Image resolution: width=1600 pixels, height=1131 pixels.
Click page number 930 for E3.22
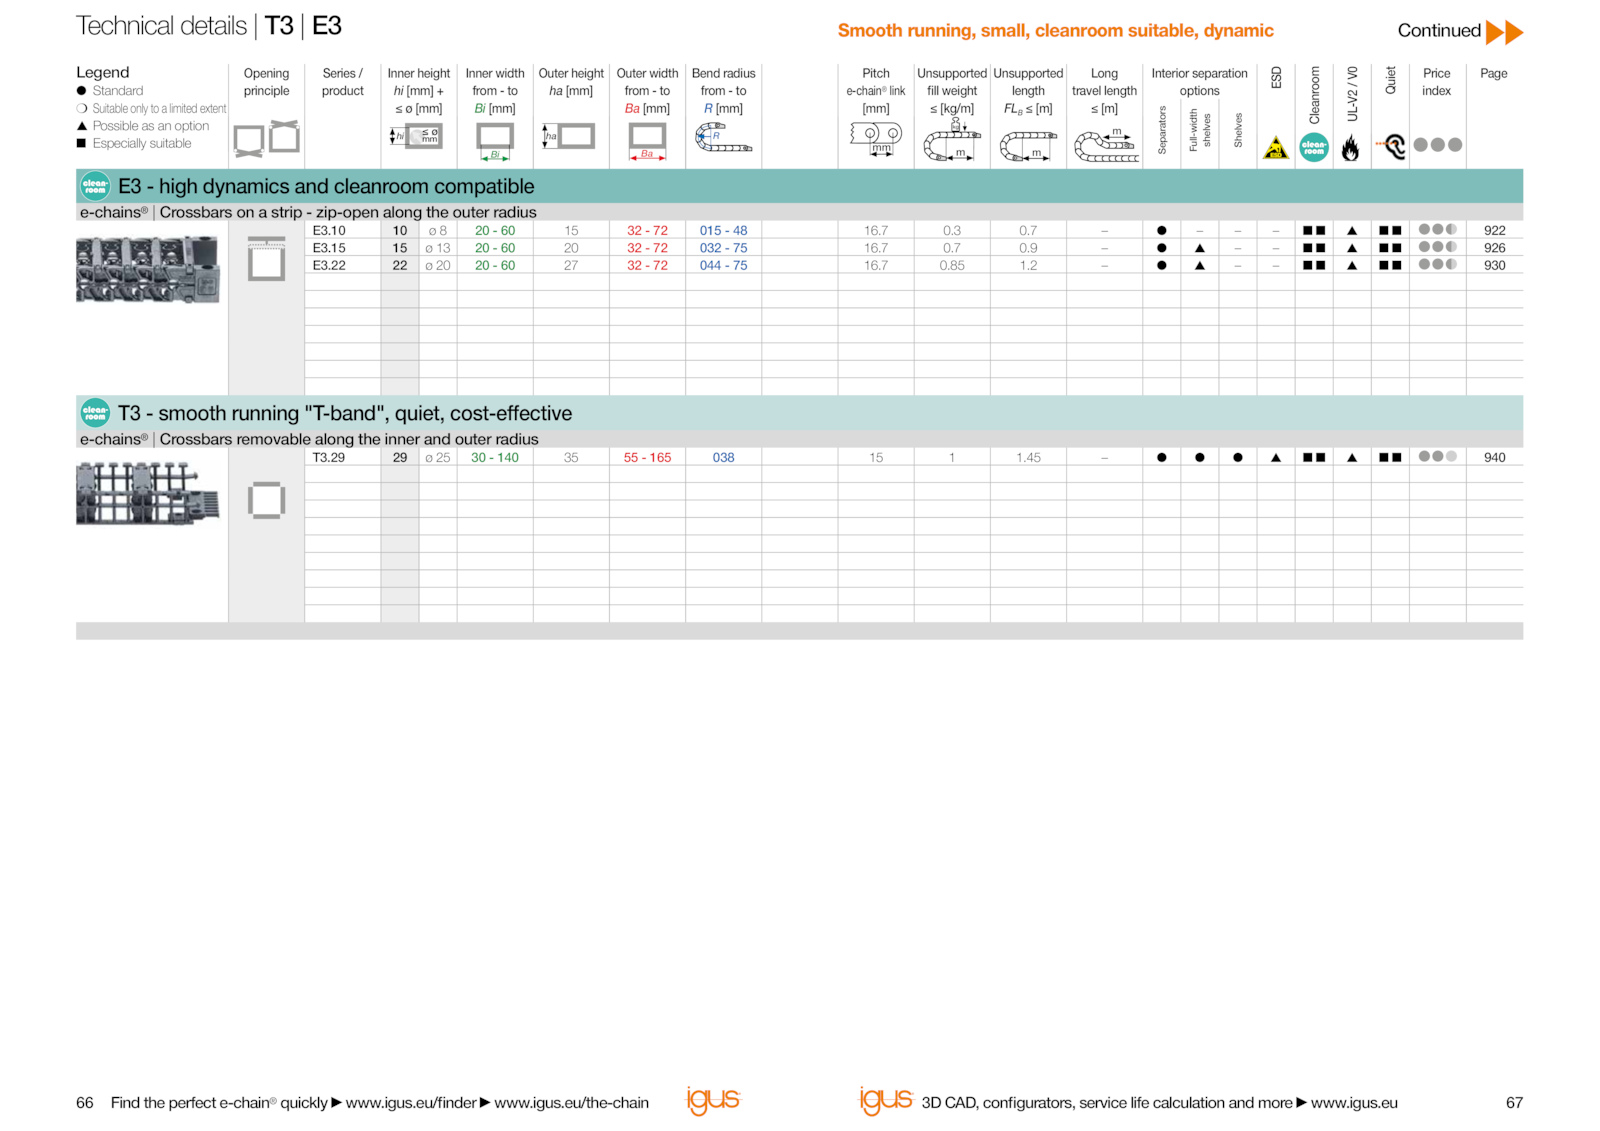click(x=1494, y=266)
